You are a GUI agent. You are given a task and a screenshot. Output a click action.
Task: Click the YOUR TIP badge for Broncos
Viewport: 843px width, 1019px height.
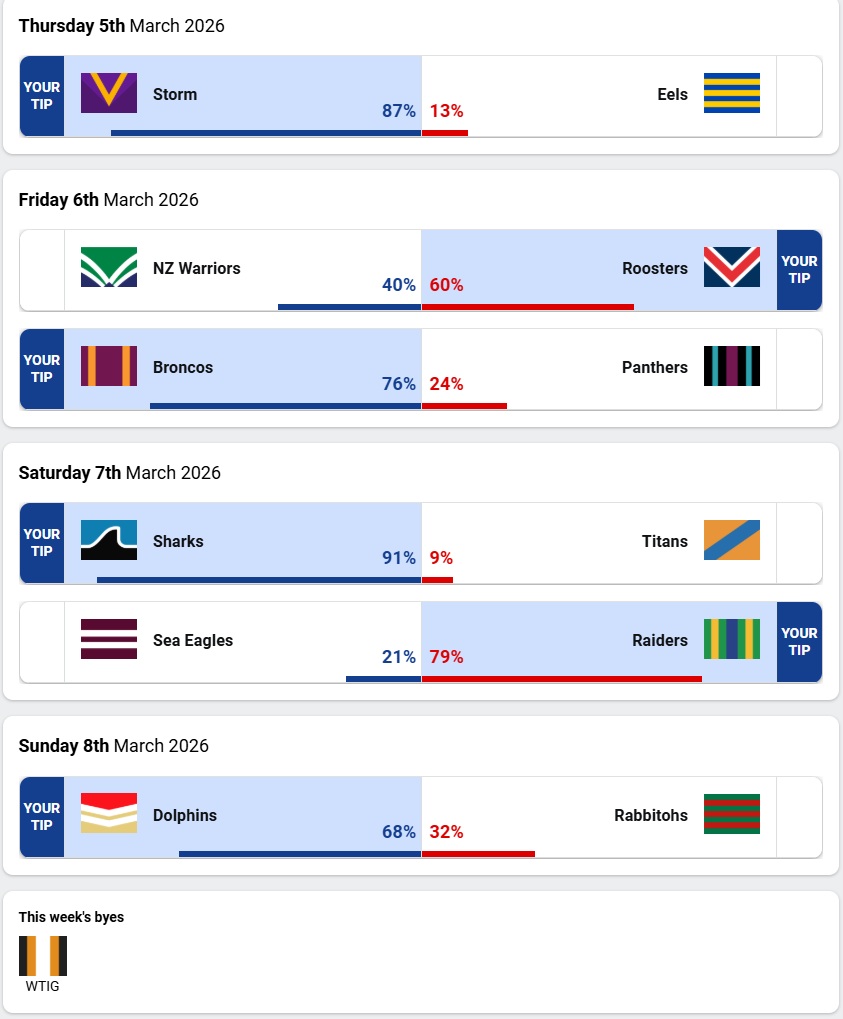(42, 369)
